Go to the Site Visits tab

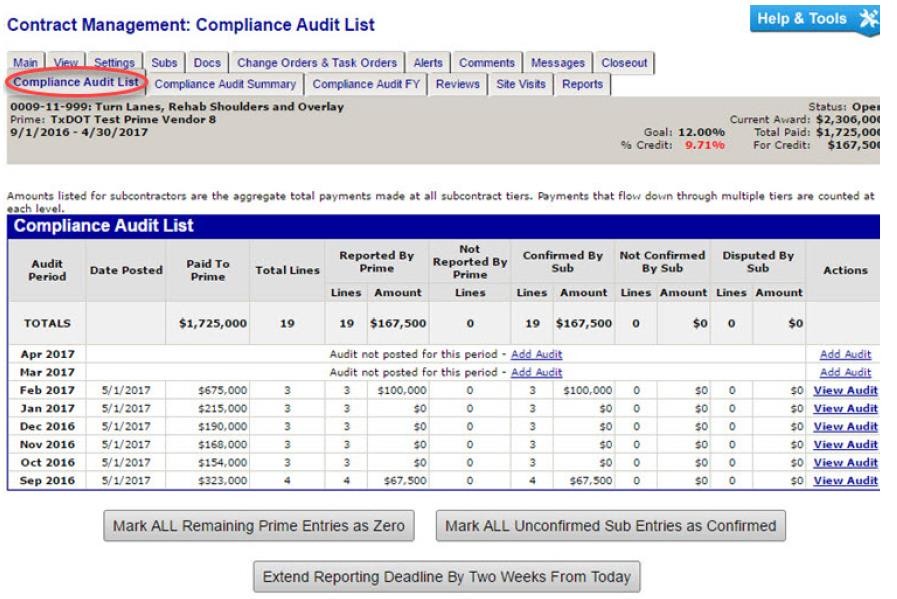pyautogui.click(x=520, y=84)
